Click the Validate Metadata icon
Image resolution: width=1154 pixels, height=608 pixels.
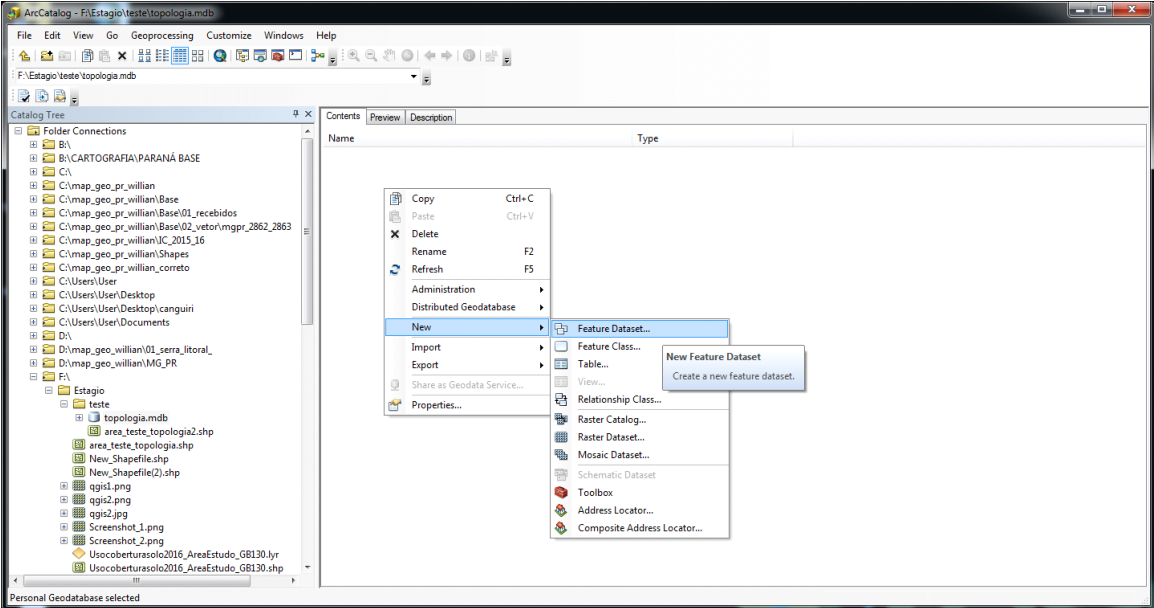(24, 96)
